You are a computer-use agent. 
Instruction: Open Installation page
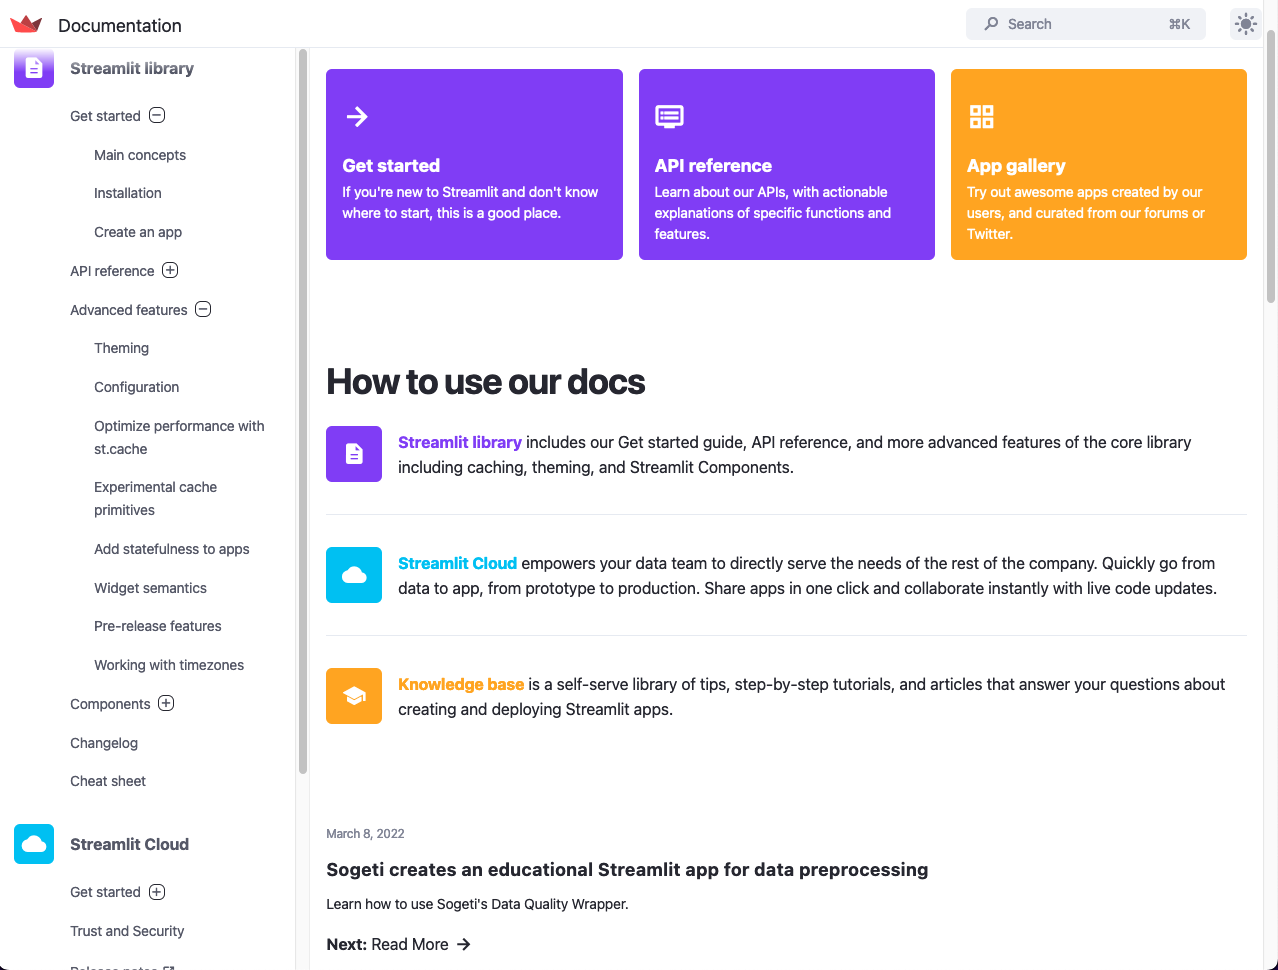tap(128, 193)
